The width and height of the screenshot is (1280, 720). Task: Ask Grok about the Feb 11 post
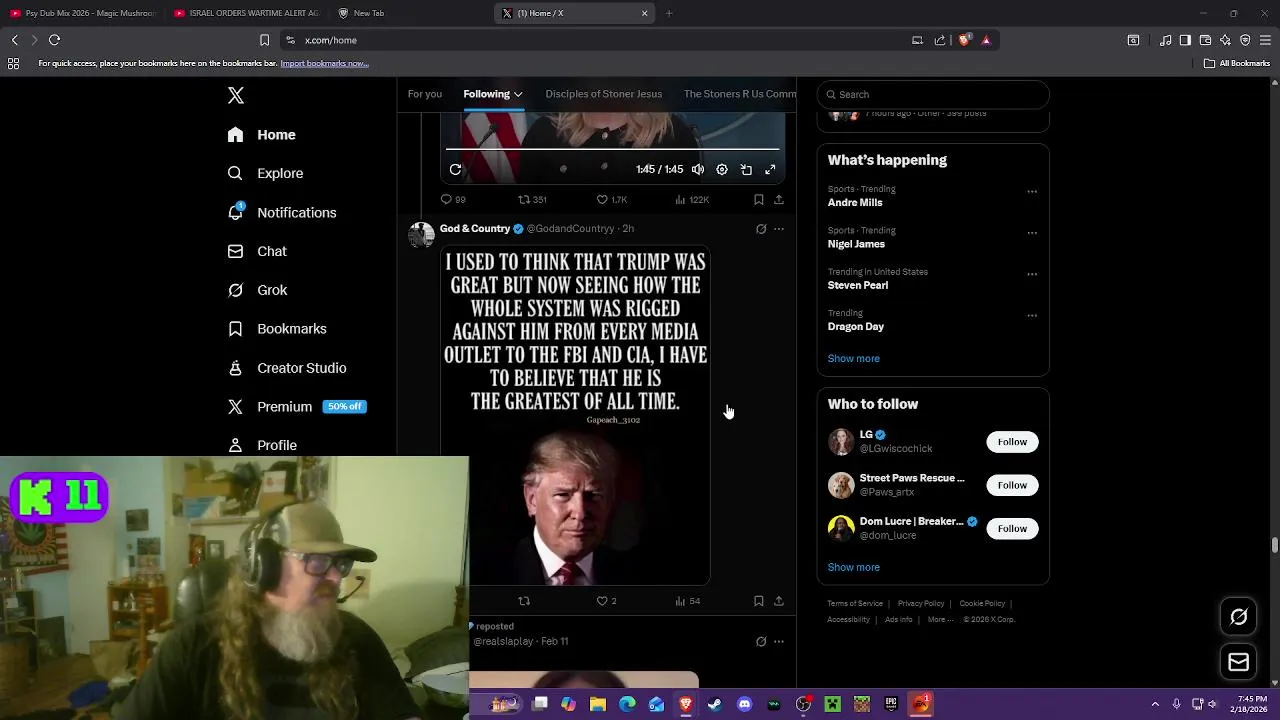tap(761, 642)
